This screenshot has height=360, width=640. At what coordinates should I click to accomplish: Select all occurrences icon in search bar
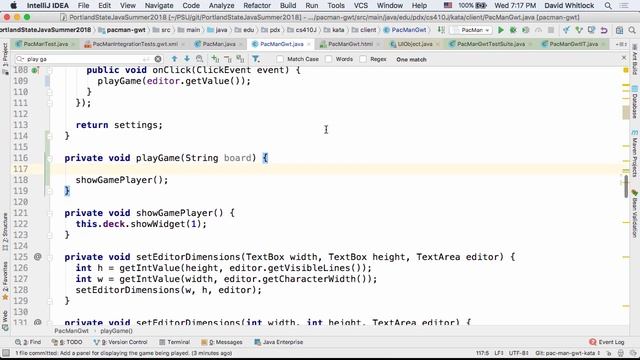(240, 59)
